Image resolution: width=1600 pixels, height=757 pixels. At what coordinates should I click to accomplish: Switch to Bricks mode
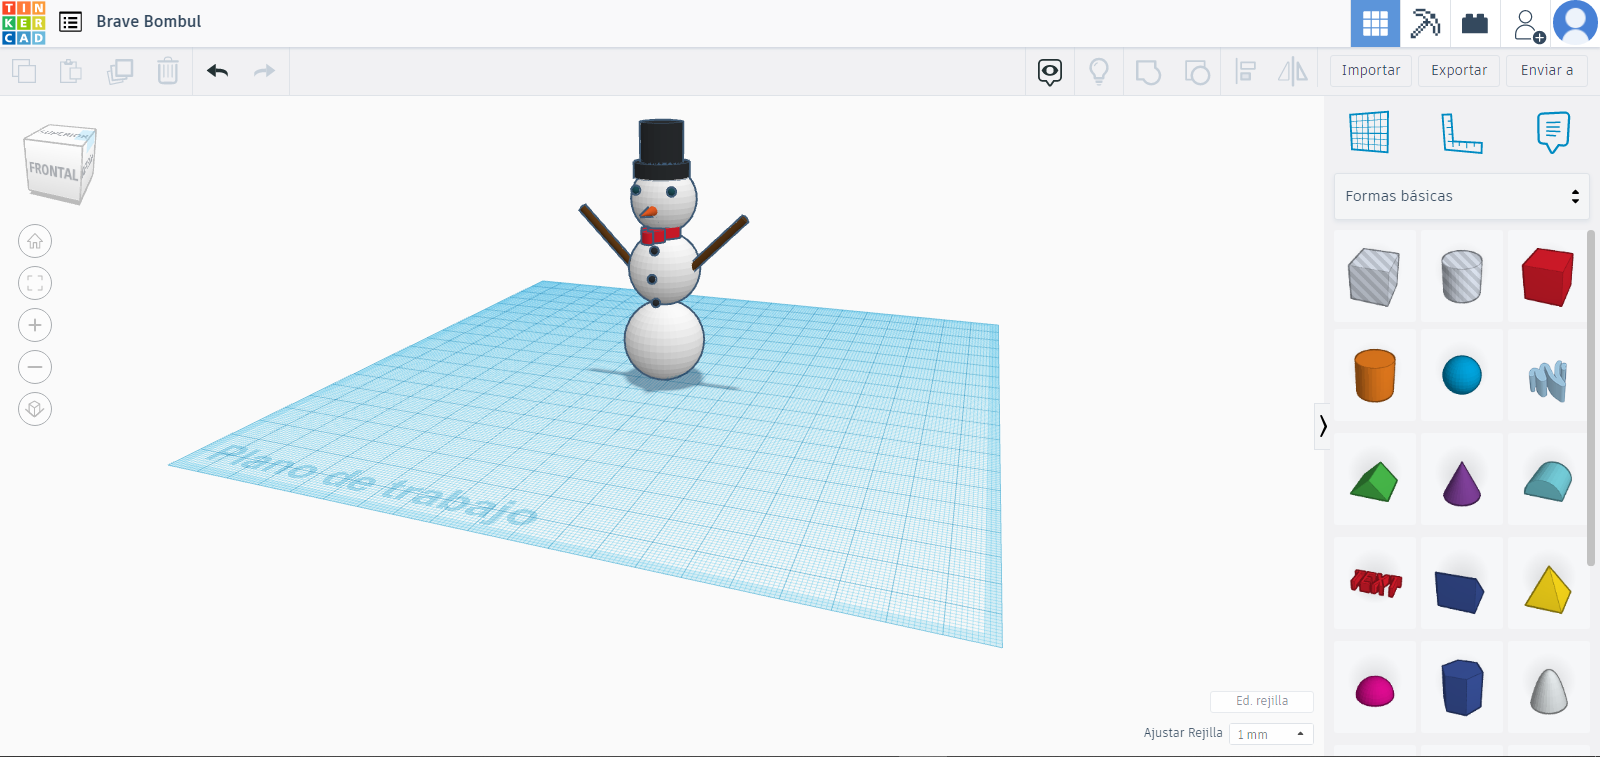click(1475, 23)
